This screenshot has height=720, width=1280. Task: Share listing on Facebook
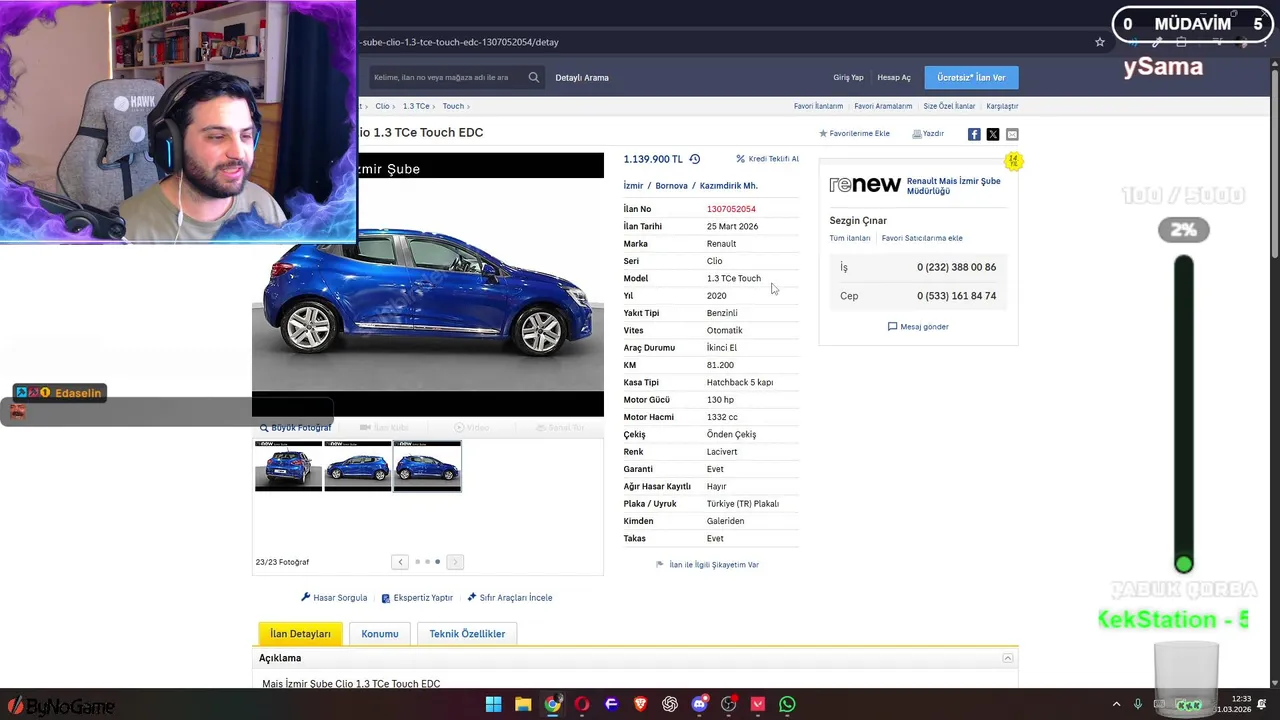pyautogui.click(x=974, y=134)
